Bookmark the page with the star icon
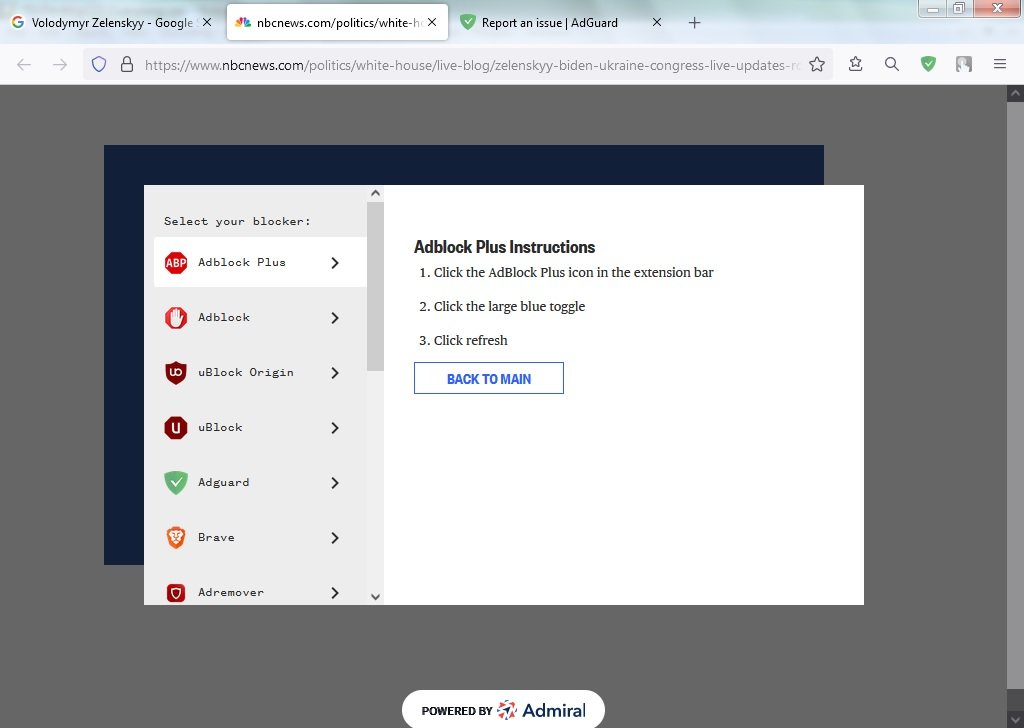The image size is (1024, 728). [x=817, y=63]
